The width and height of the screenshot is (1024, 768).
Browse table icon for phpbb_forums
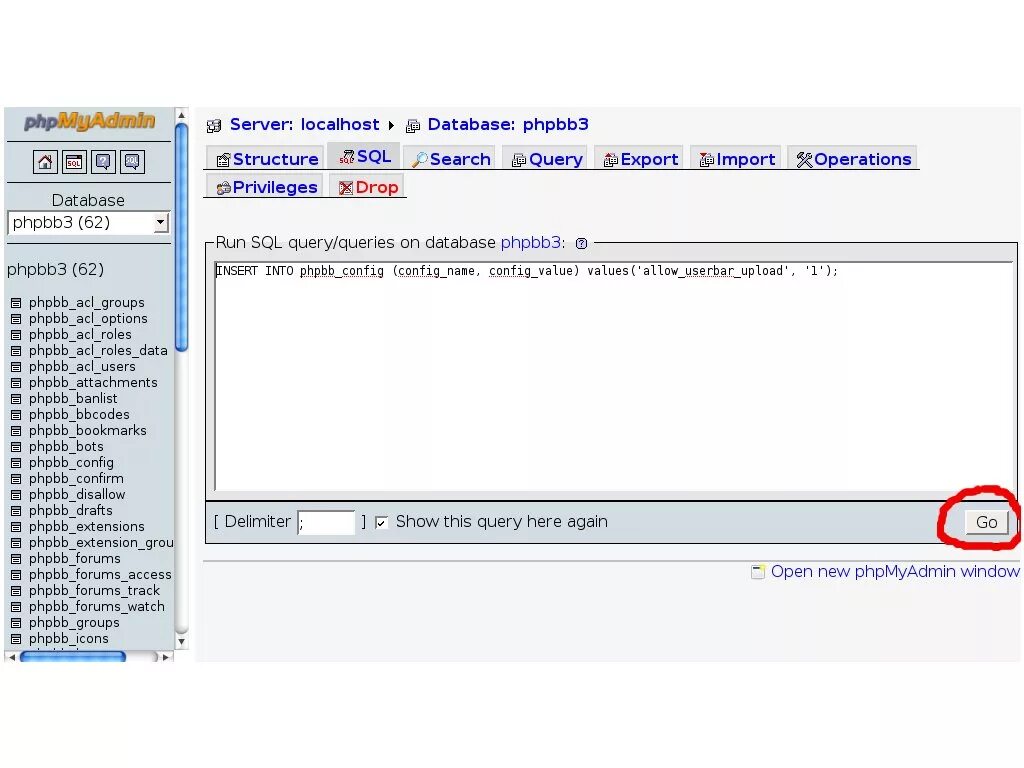click(x=16, y=559)
